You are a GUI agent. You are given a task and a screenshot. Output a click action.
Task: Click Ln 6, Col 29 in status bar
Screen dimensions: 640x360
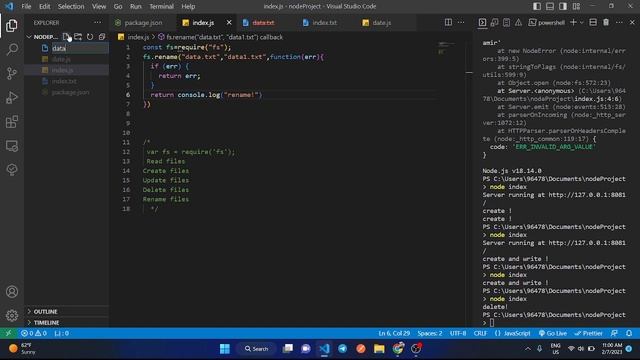(x=394, y=333)
